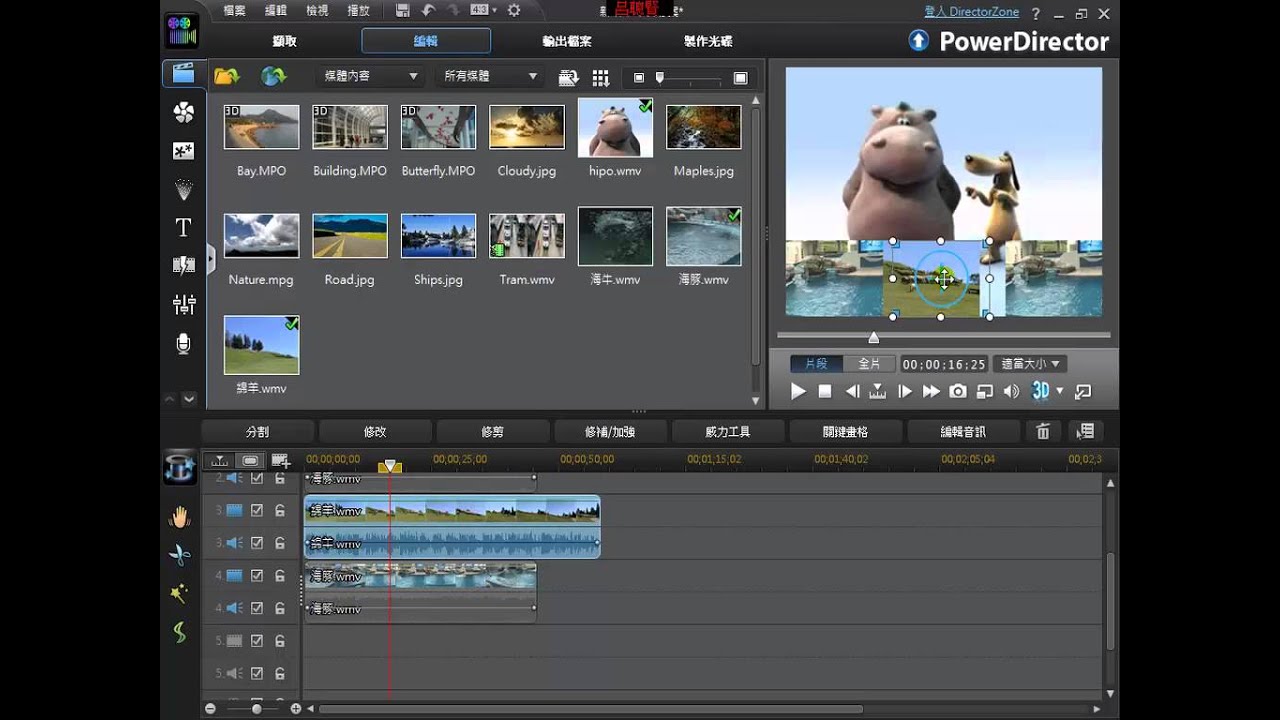Open the Effect Room pinwheel icon
1280x720 pixels.
pos(183,112)
